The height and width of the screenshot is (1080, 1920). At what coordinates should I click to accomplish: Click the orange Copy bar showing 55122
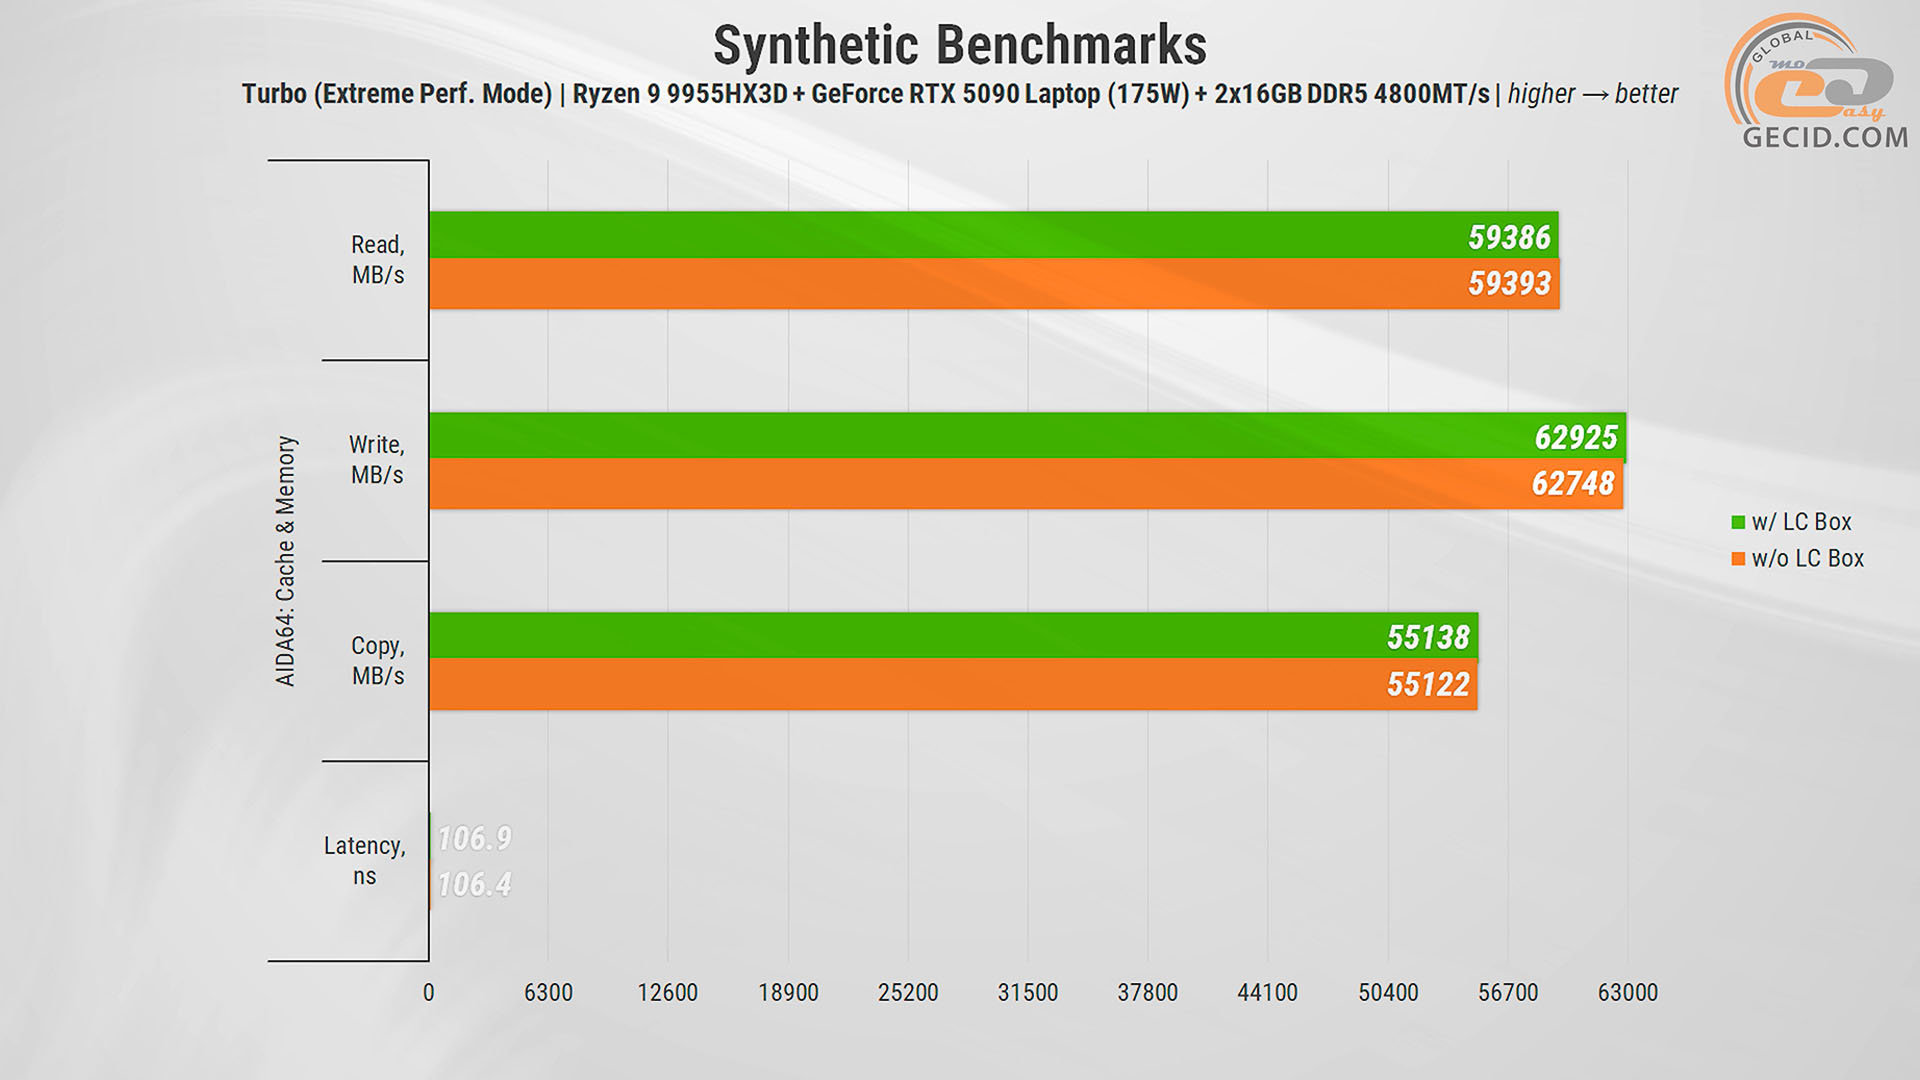click(953, 684)
